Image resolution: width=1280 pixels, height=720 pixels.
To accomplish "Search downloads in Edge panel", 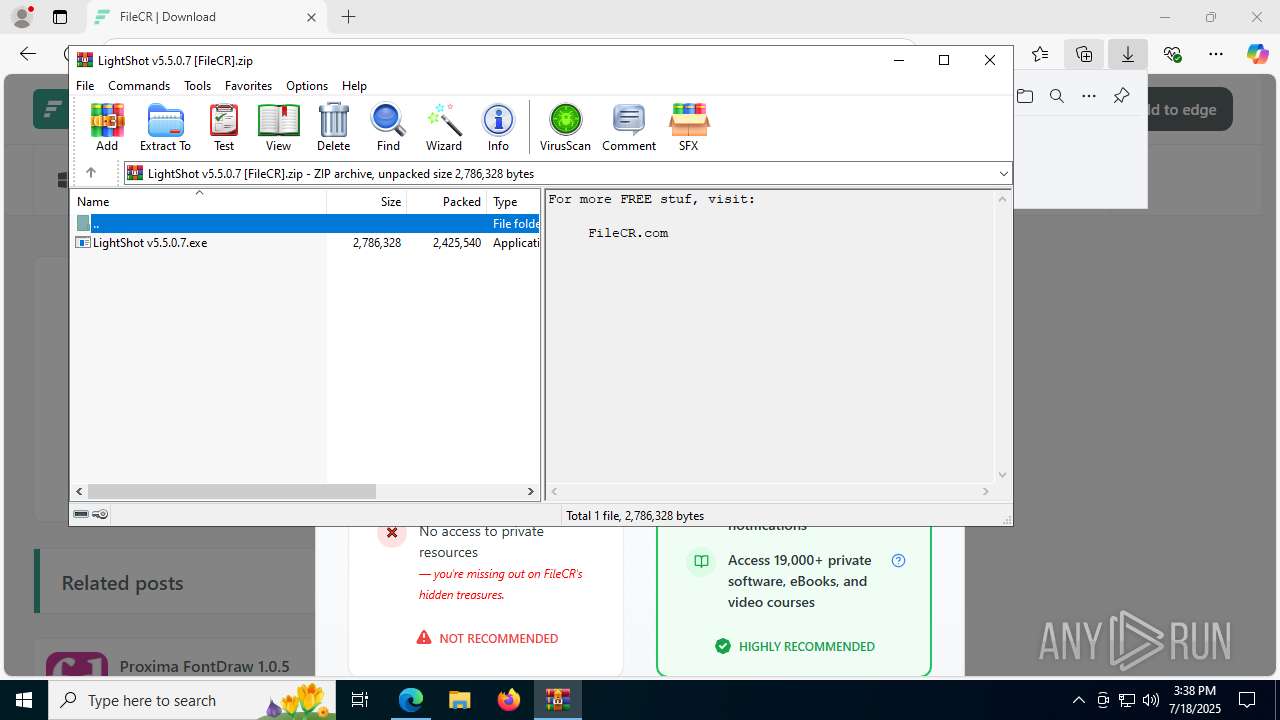I will [1057, 96].
